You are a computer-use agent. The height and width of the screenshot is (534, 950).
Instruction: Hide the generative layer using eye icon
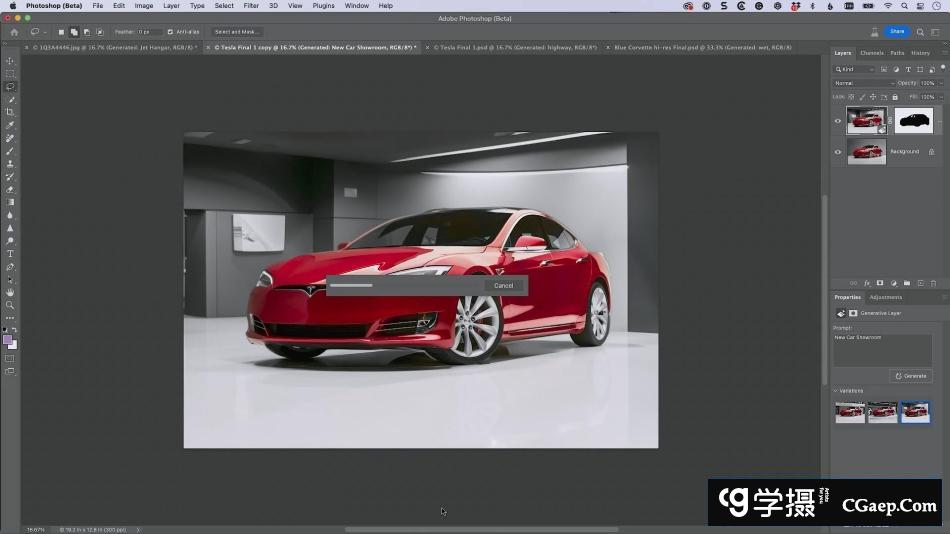pyautogui.click(x=838, y=121)
